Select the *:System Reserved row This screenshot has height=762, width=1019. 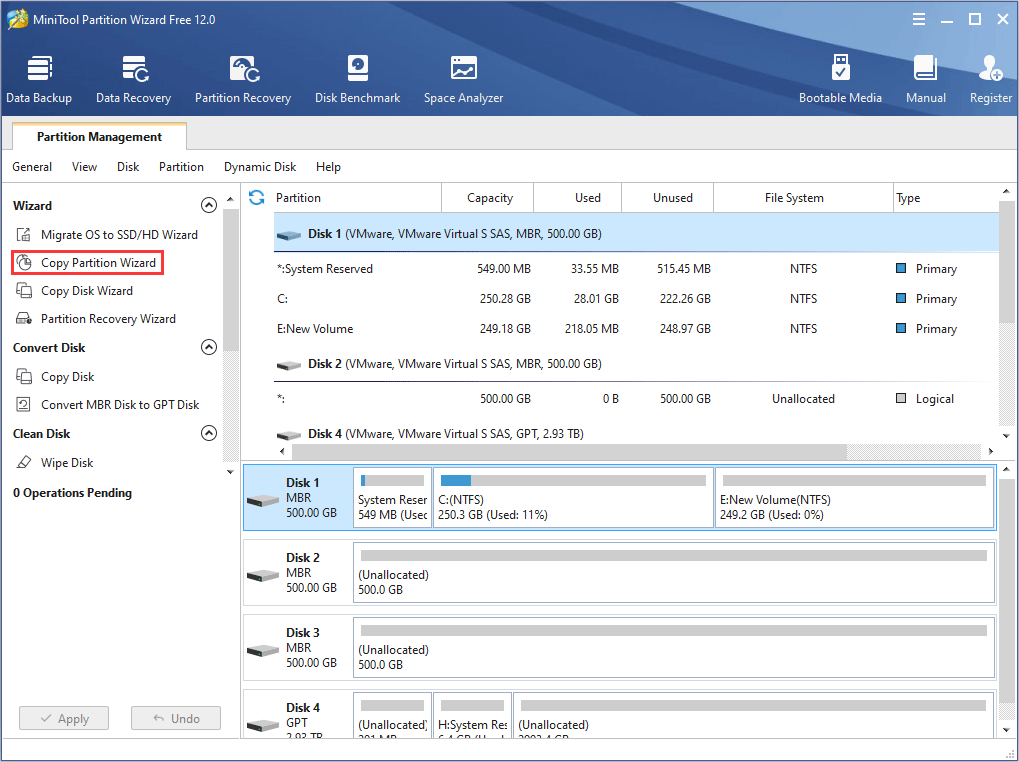point(636,268)
